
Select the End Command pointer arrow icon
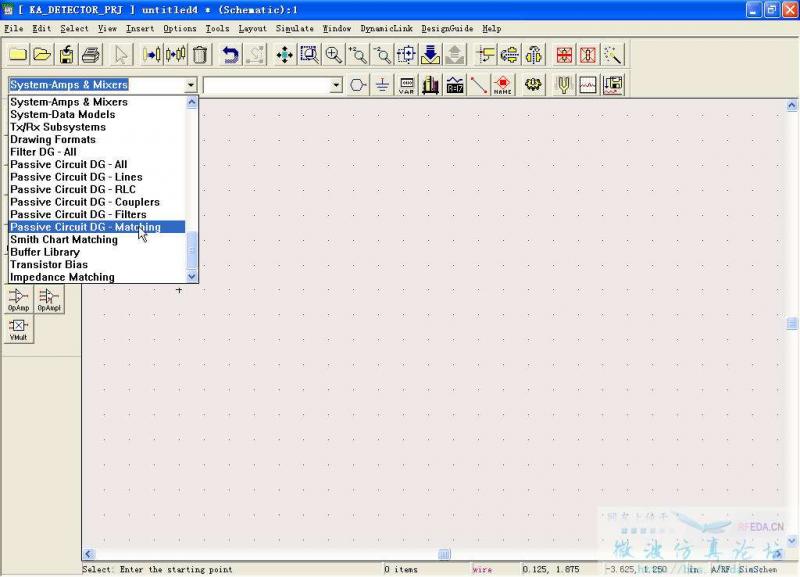(121, 55)
